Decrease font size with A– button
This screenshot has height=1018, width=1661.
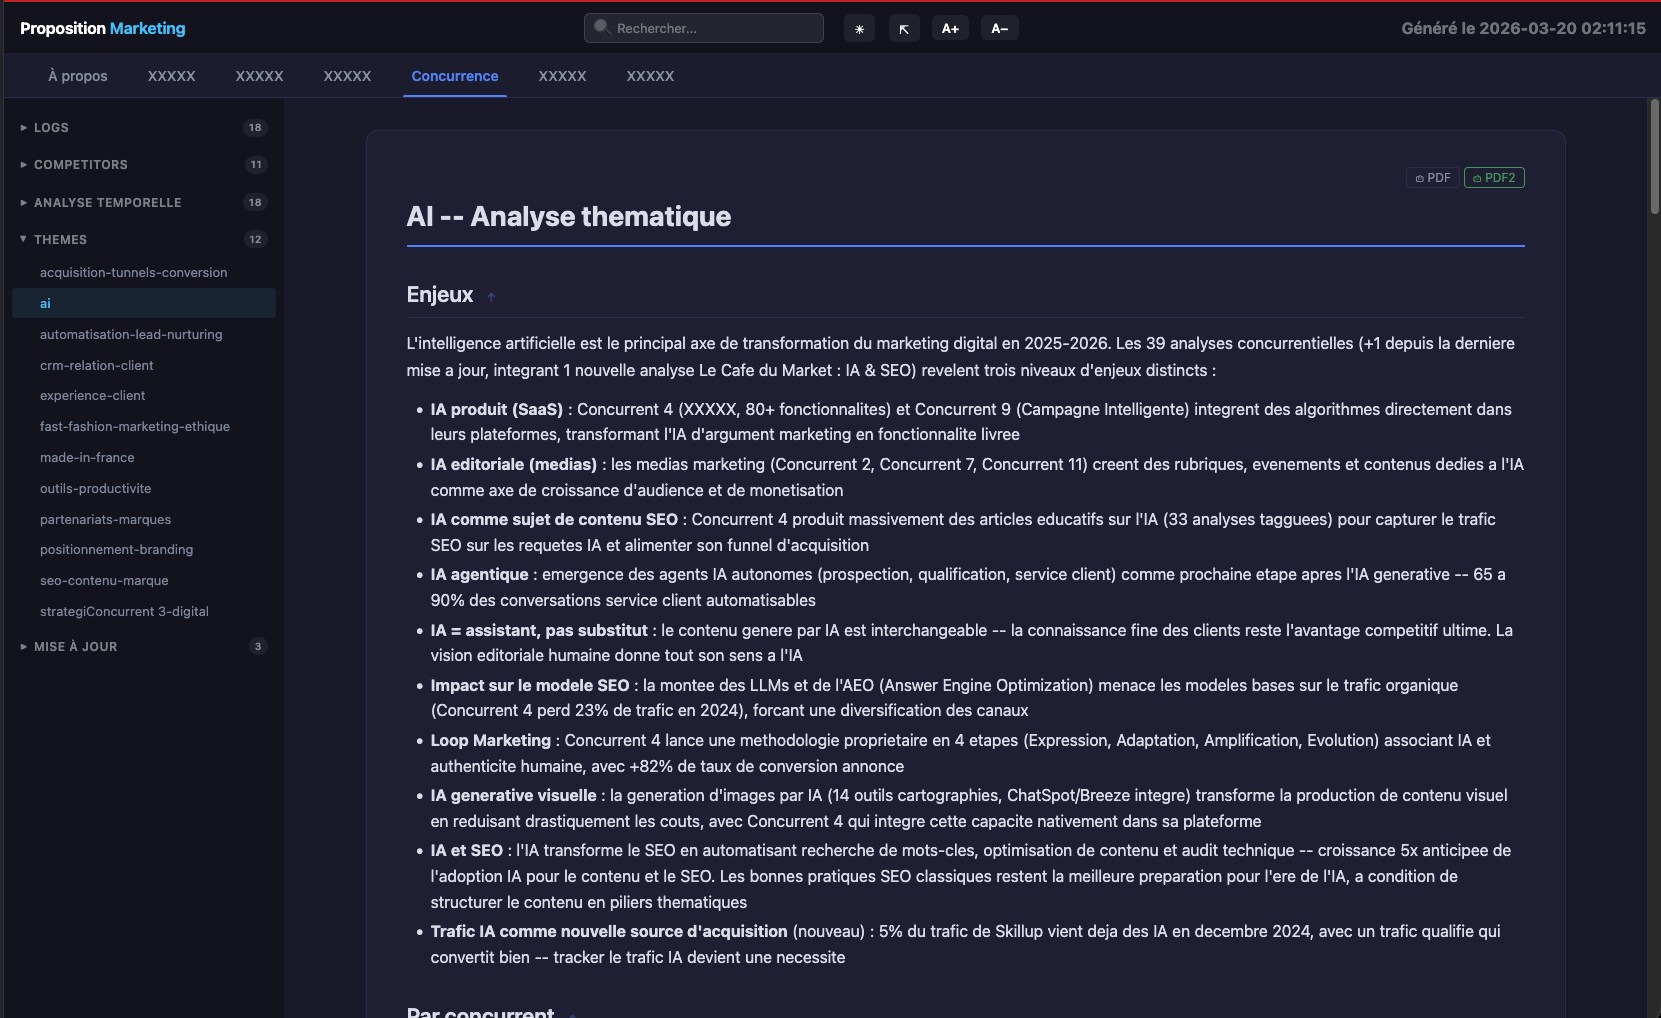(999, 29)
